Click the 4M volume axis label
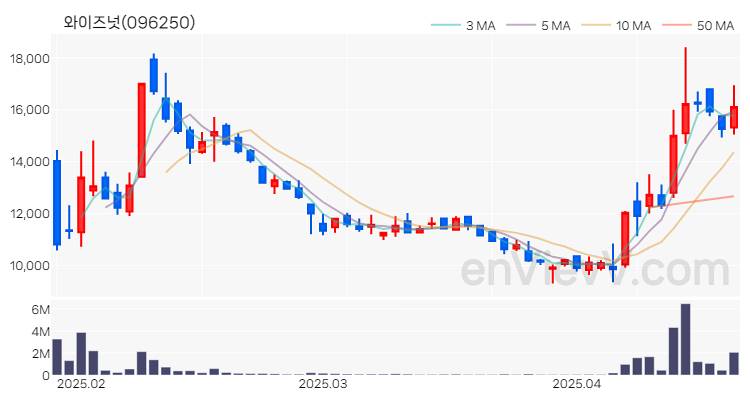750x400 pixels. click(x=40, y=332)
